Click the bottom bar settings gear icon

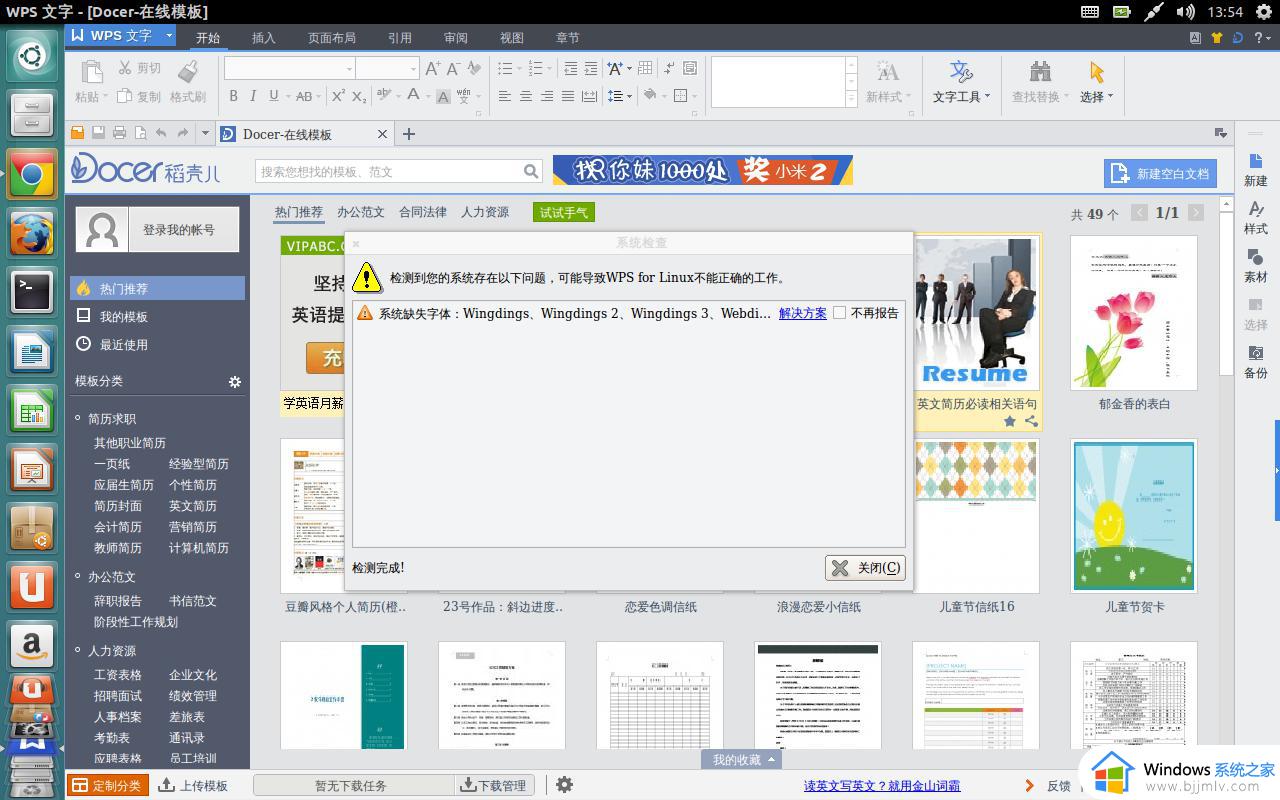point(564,785)
